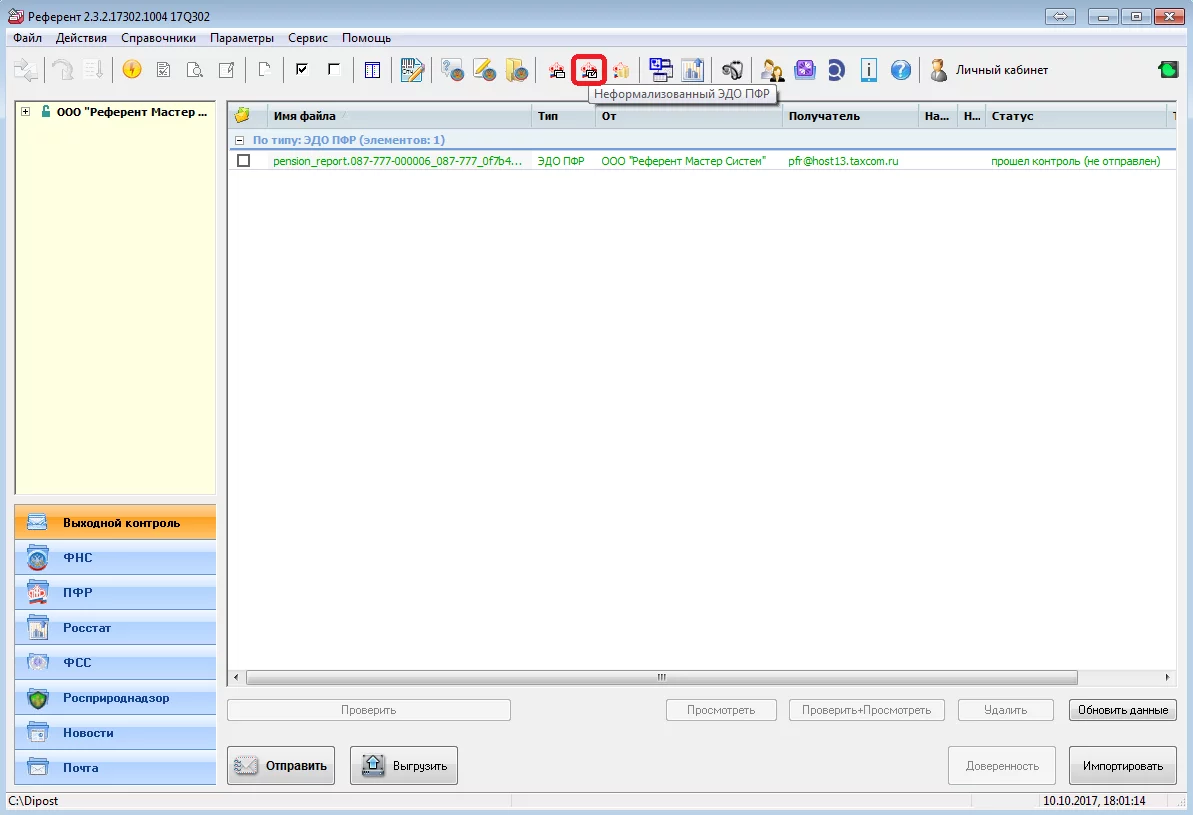
Task: Click the purple square toolbar icon
Action: tap(805, 70)
